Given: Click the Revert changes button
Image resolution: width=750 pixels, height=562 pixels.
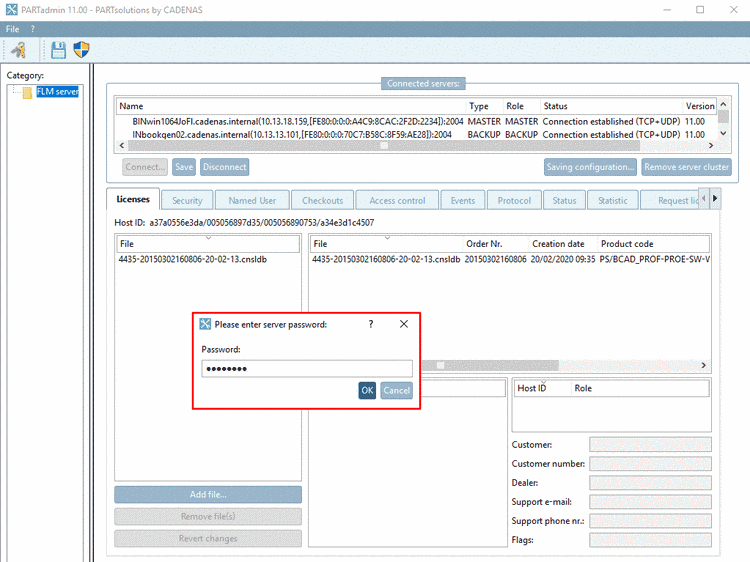Looking at the screenshot, I should (x=208, y=539).
